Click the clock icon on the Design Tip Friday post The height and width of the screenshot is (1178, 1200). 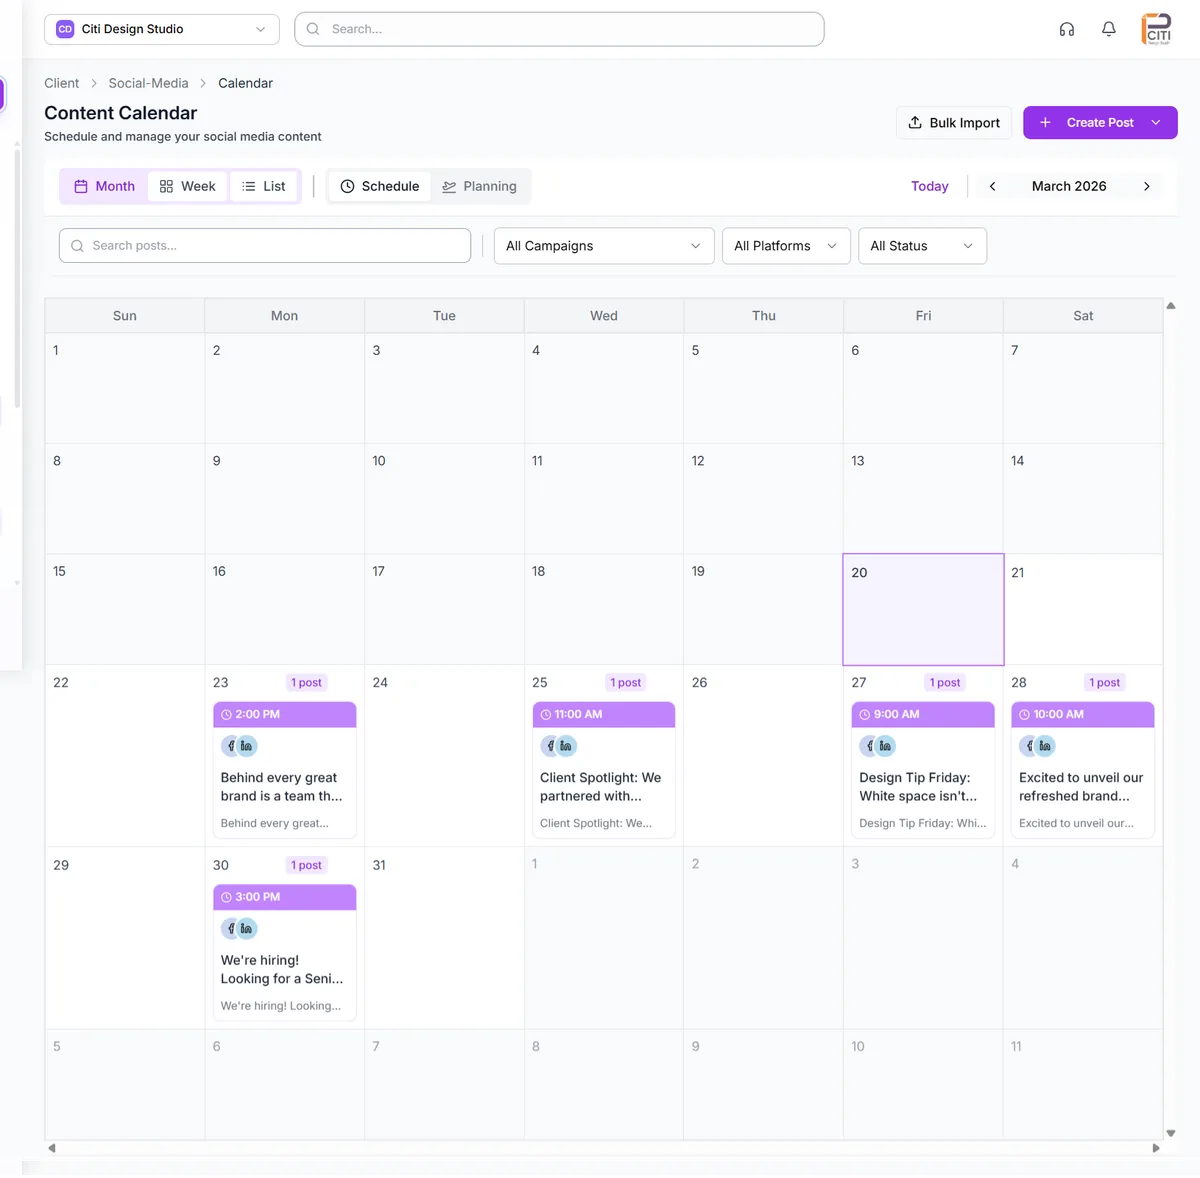[864, 714]
